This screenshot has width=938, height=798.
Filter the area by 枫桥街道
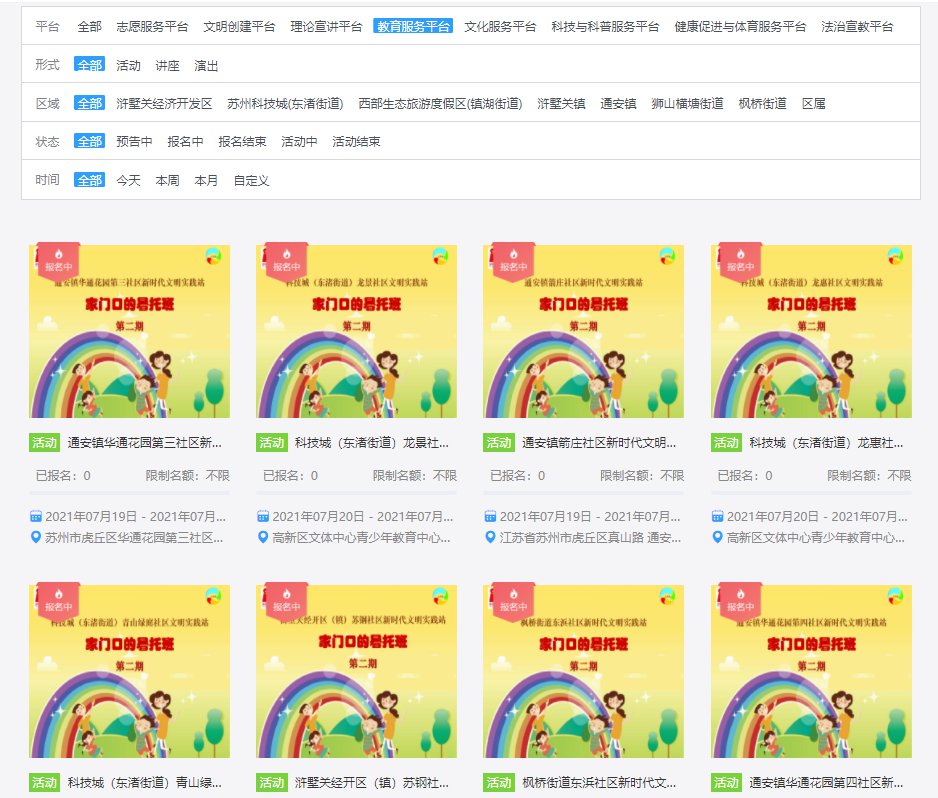(x=762, y=103)
